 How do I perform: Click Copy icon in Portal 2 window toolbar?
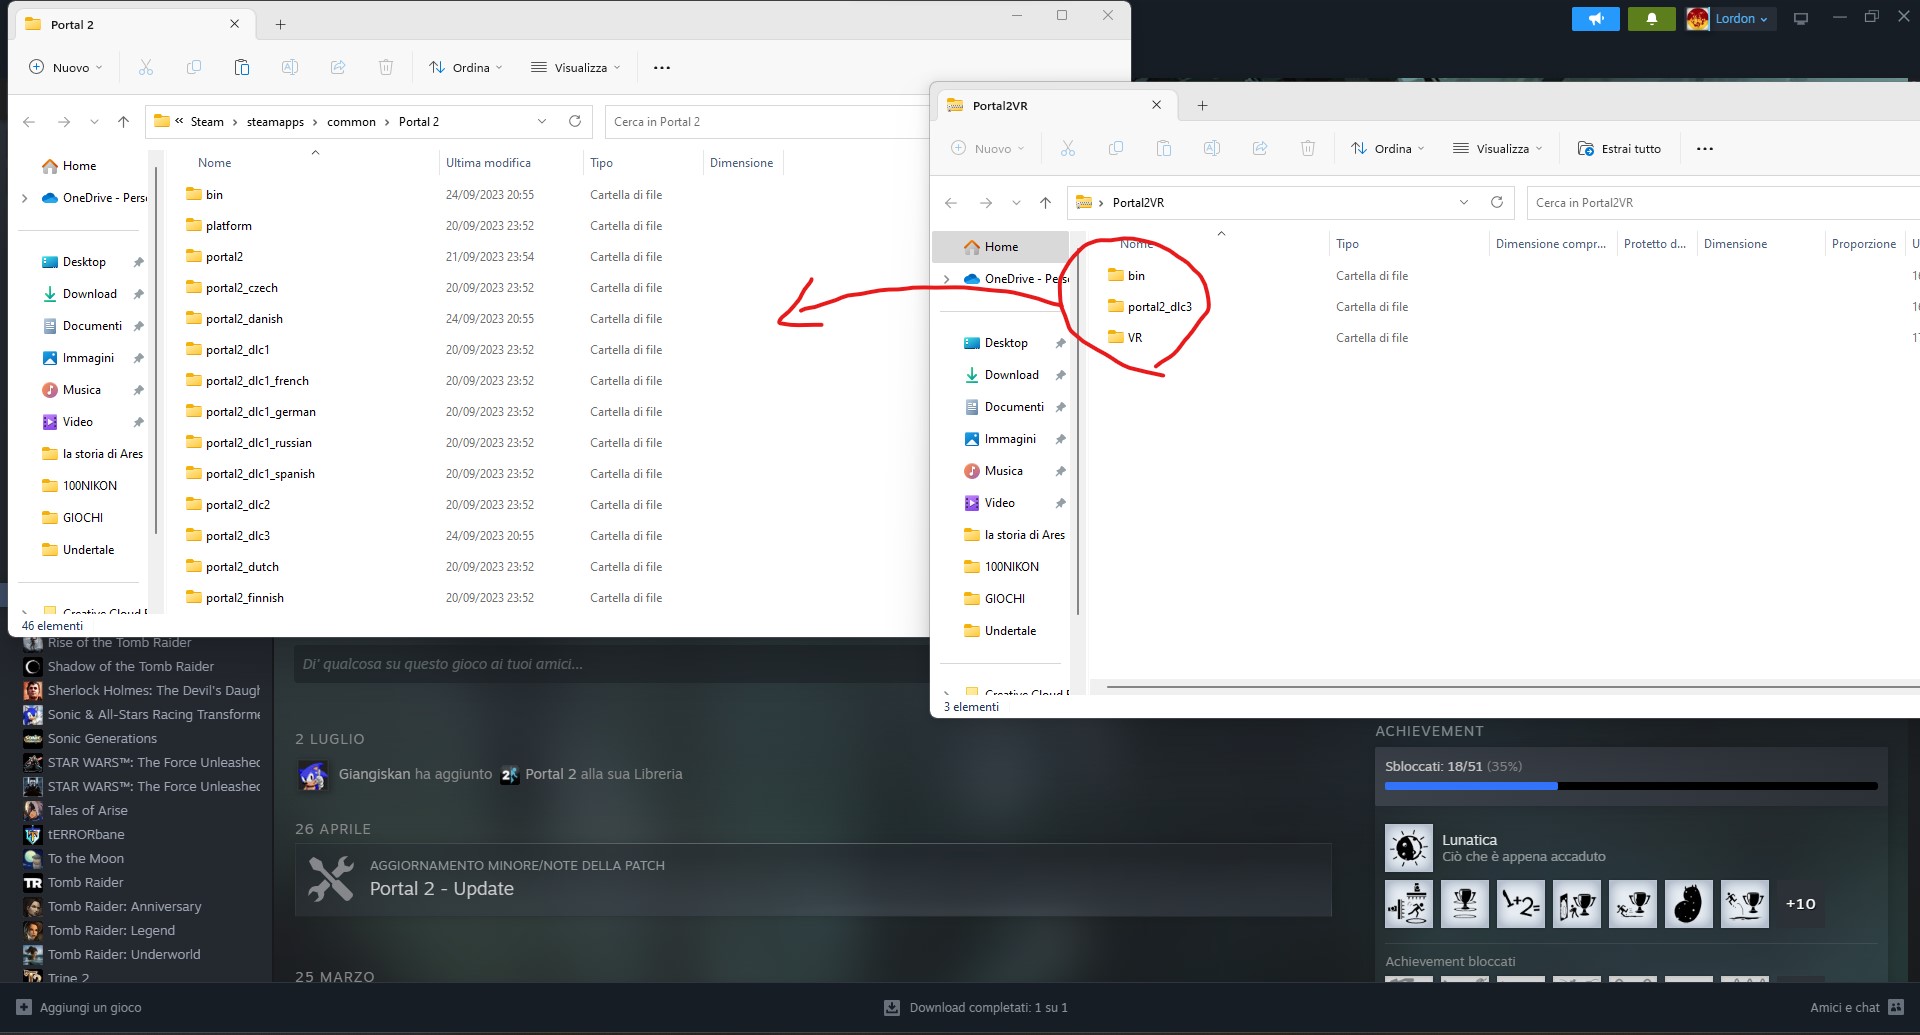pyautogui.click(x=194, y=67)
